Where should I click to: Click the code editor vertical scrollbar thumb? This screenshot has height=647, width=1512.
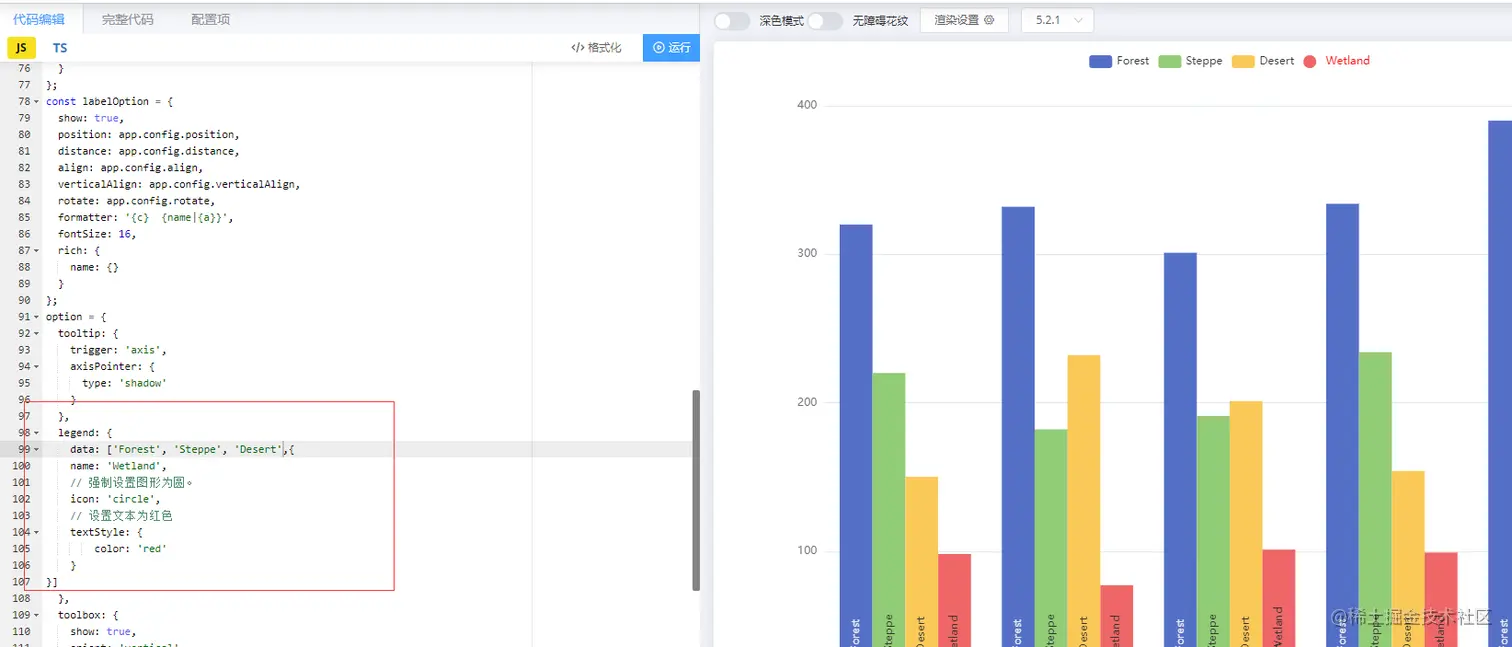(696, 490)
